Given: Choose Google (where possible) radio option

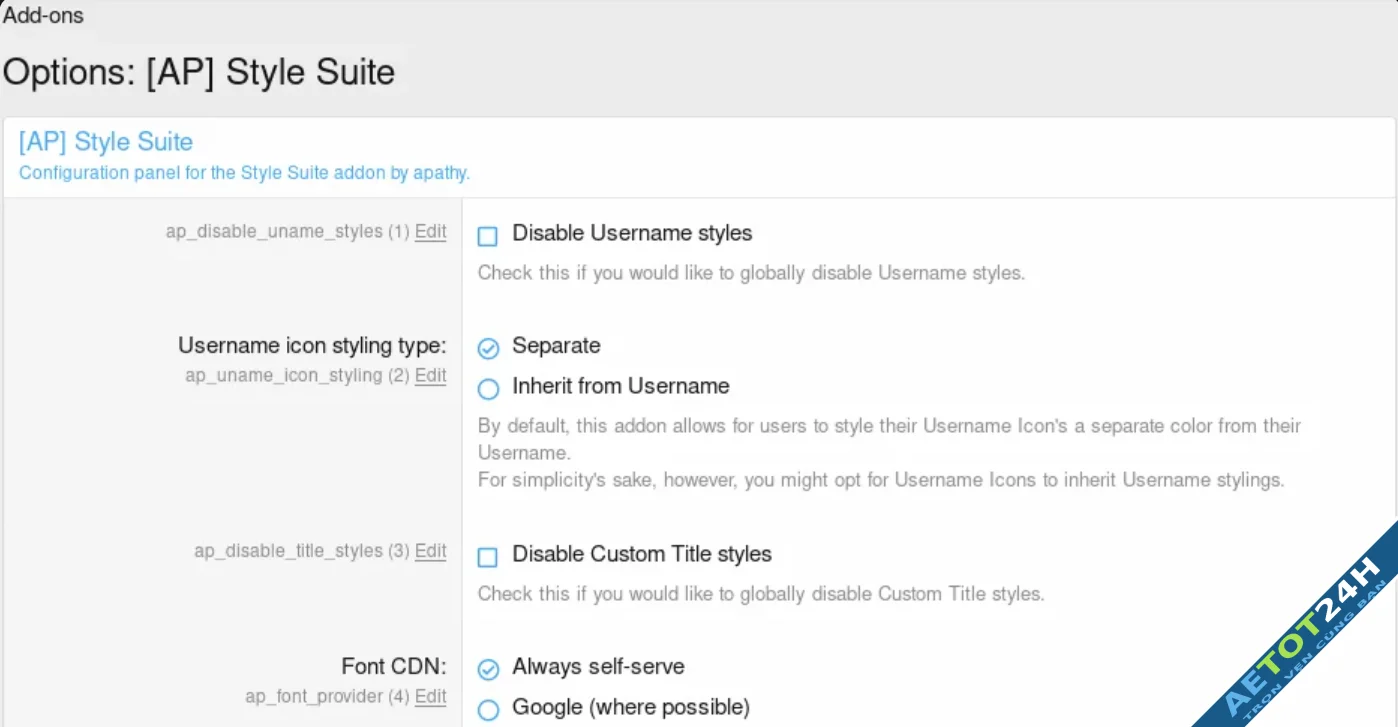Looking at the screenshot, I should tap(488, 710).
